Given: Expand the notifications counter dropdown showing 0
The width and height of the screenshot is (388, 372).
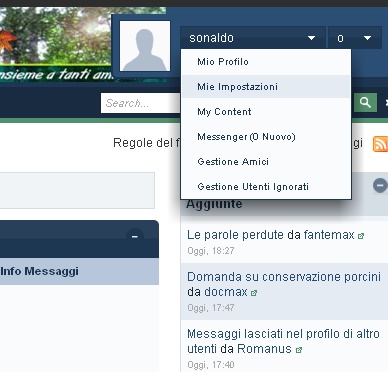Looking at the screenshot, I should coord(355,38).
